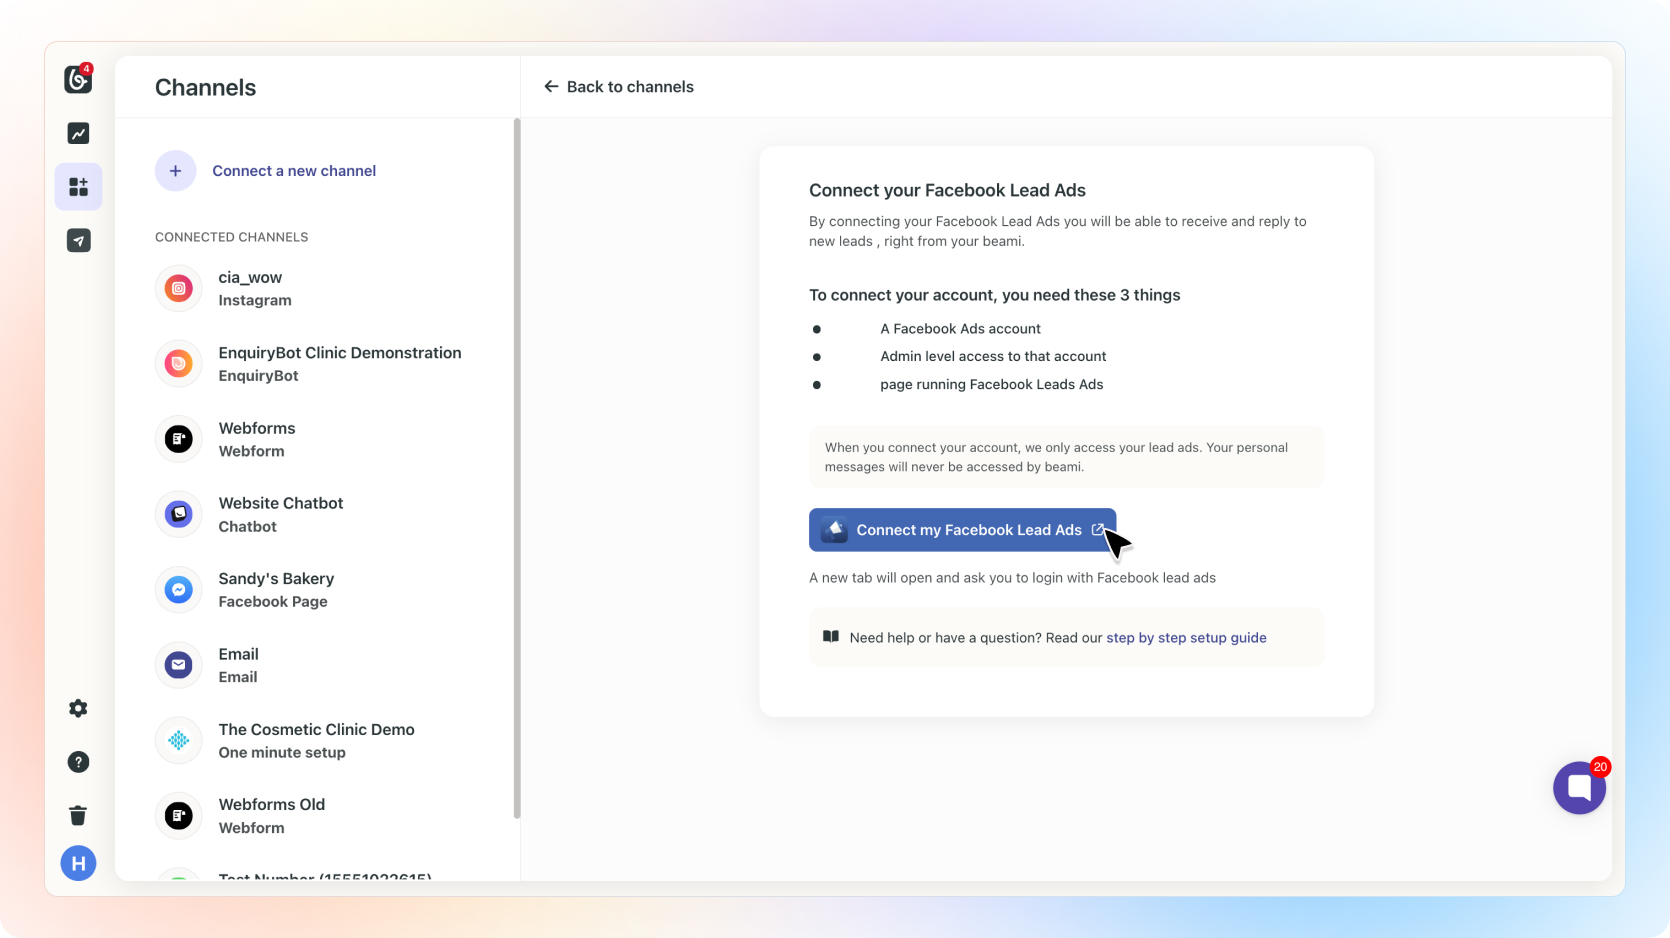The height and width of the screenshot is (938, 1670).
Task: Click the back arrow icon
Action: [551, 87]
